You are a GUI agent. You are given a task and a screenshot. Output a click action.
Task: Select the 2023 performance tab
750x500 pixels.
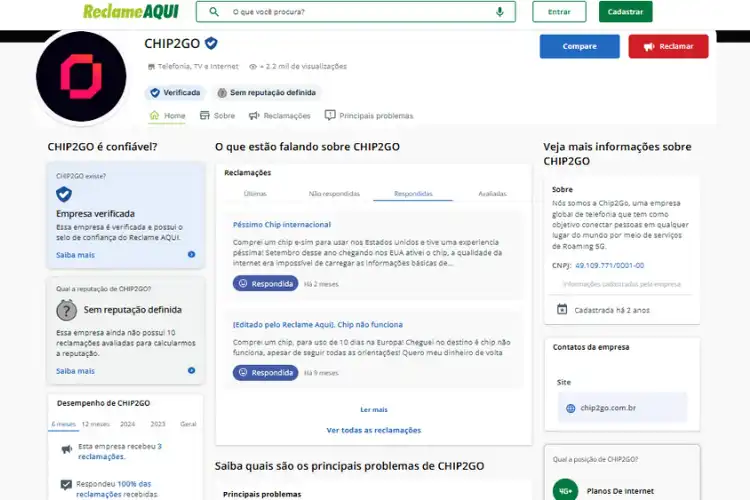158,424
